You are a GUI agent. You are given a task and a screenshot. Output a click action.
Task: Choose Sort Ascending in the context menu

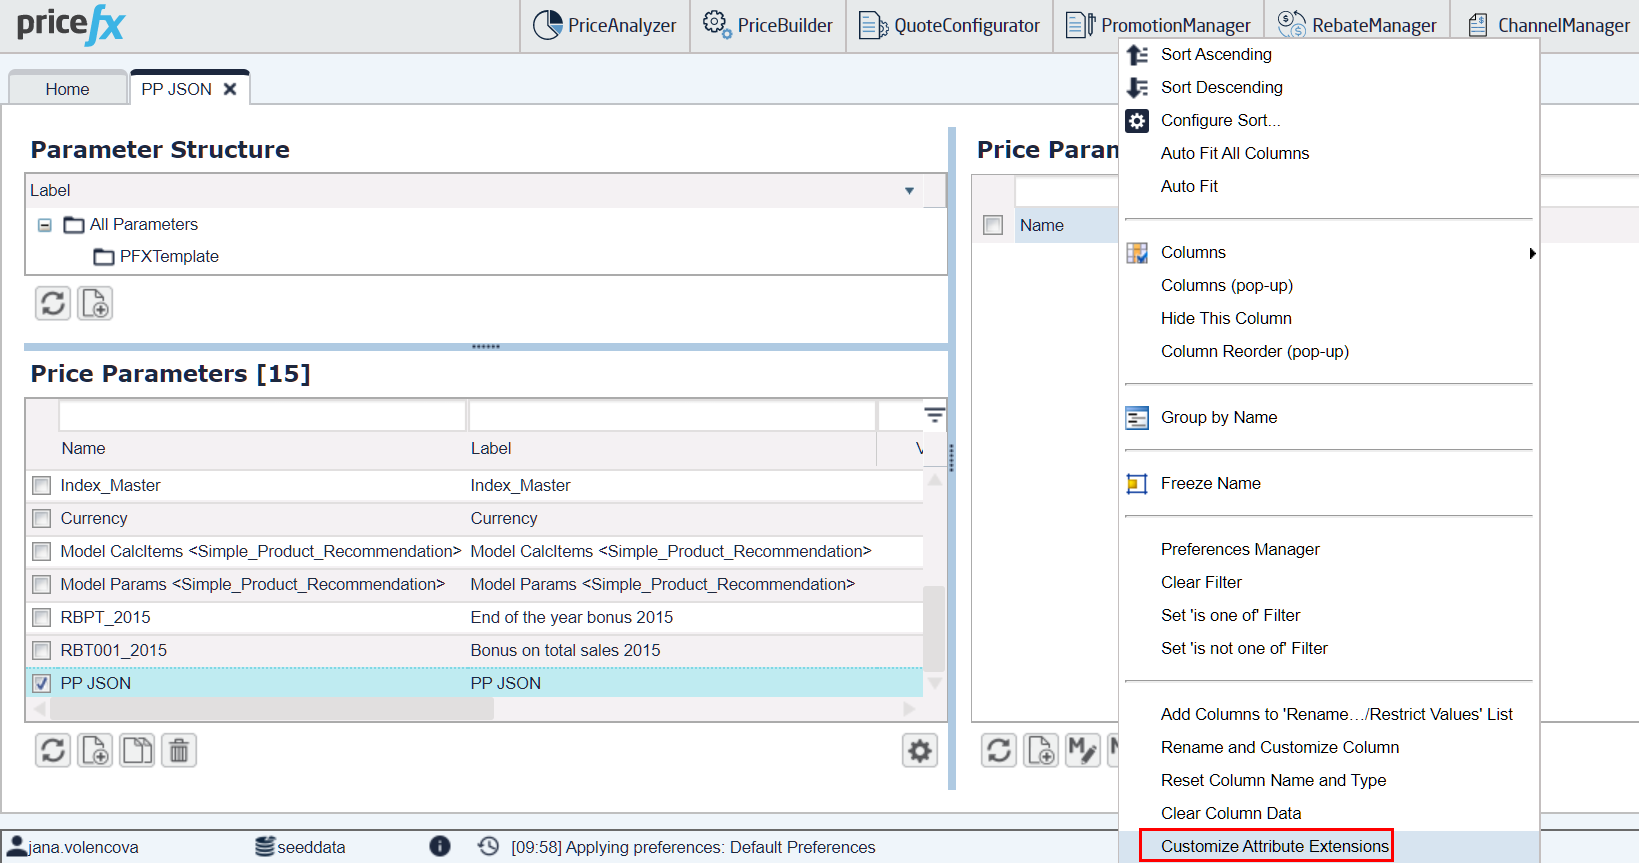tap(1216, 54)
